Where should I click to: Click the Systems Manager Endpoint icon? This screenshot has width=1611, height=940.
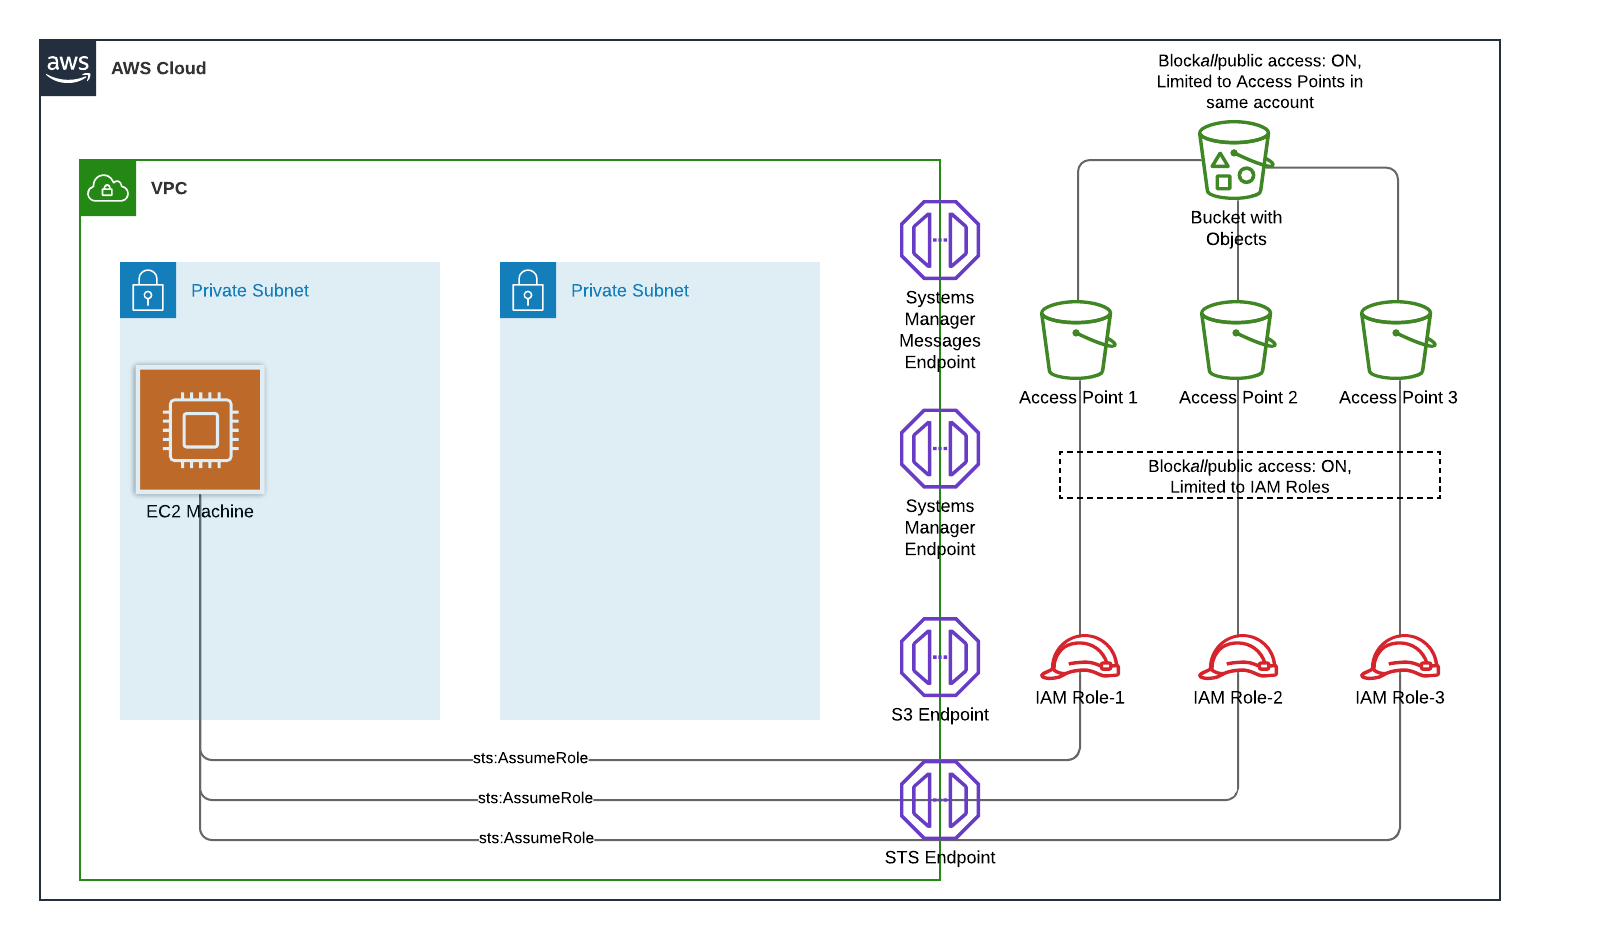point(939,447)
